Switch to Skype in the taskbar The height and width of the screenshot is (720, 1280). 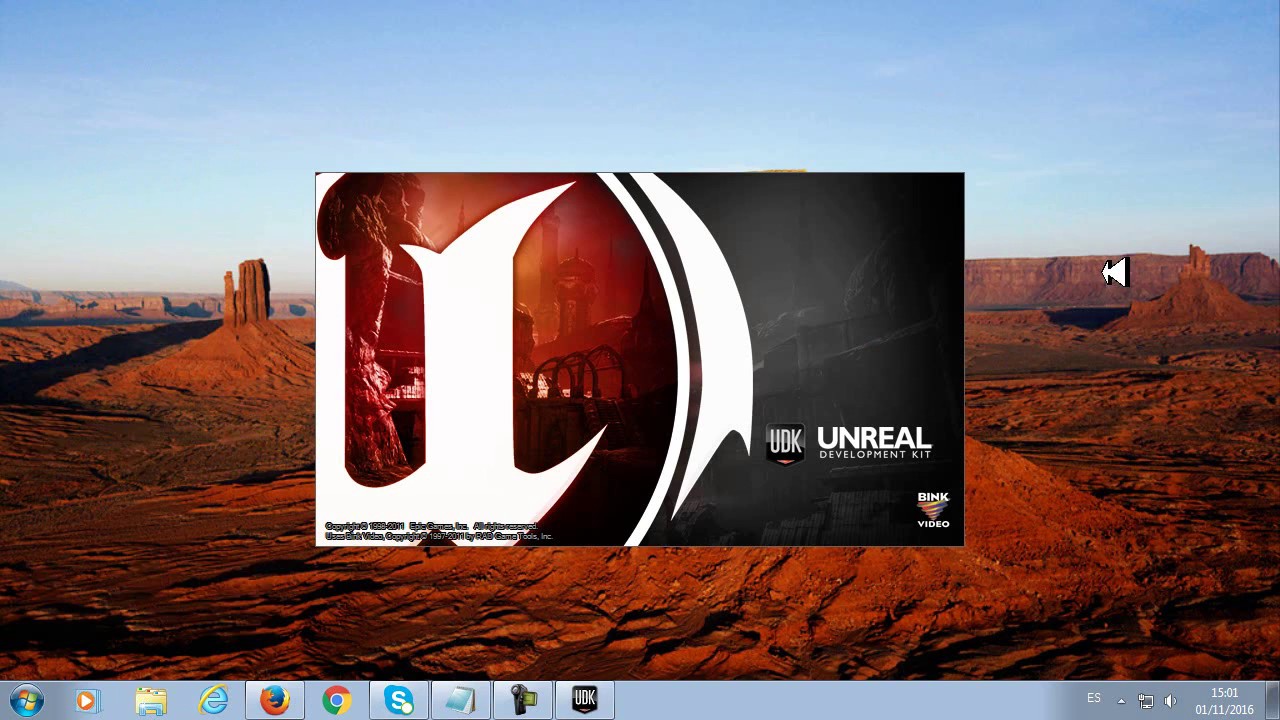(x=399, y=701)
